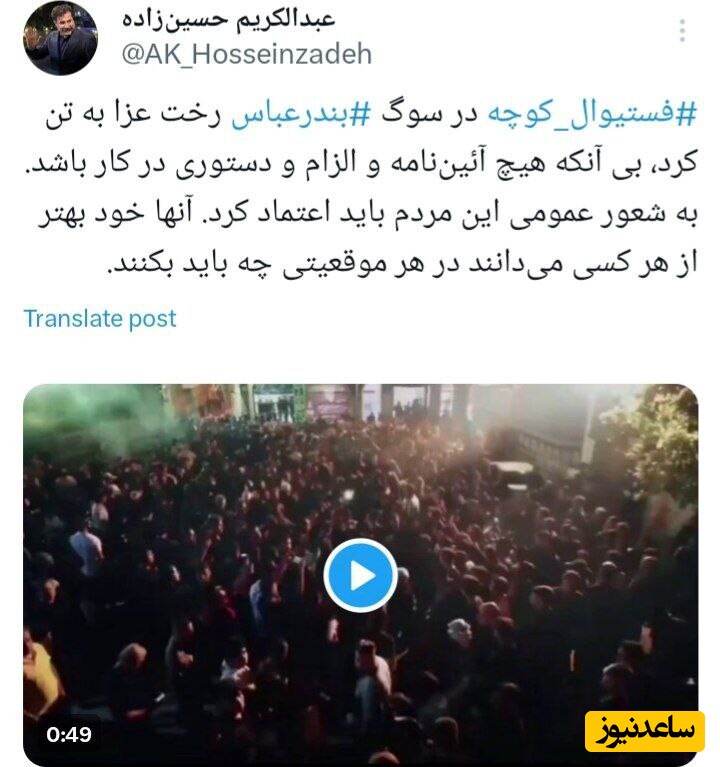Screen dimensions: 720x767
Task: Click the tweet line containing آئین‌نامه و الزام
Action: tap(362, 164)
